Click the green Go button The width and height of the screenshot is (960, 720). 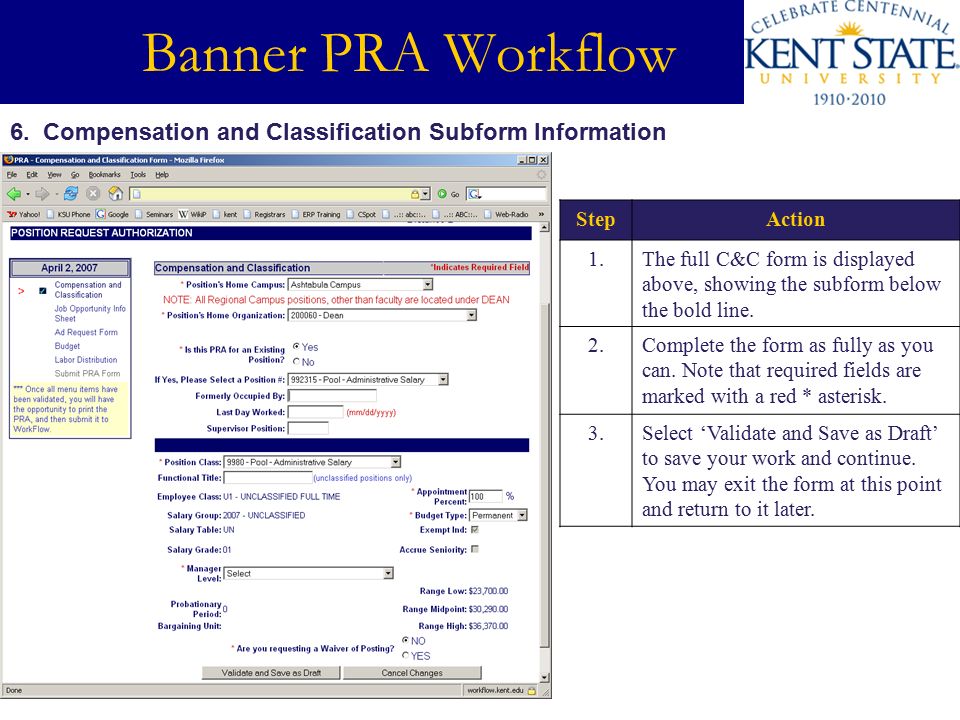tap(448, 194)
